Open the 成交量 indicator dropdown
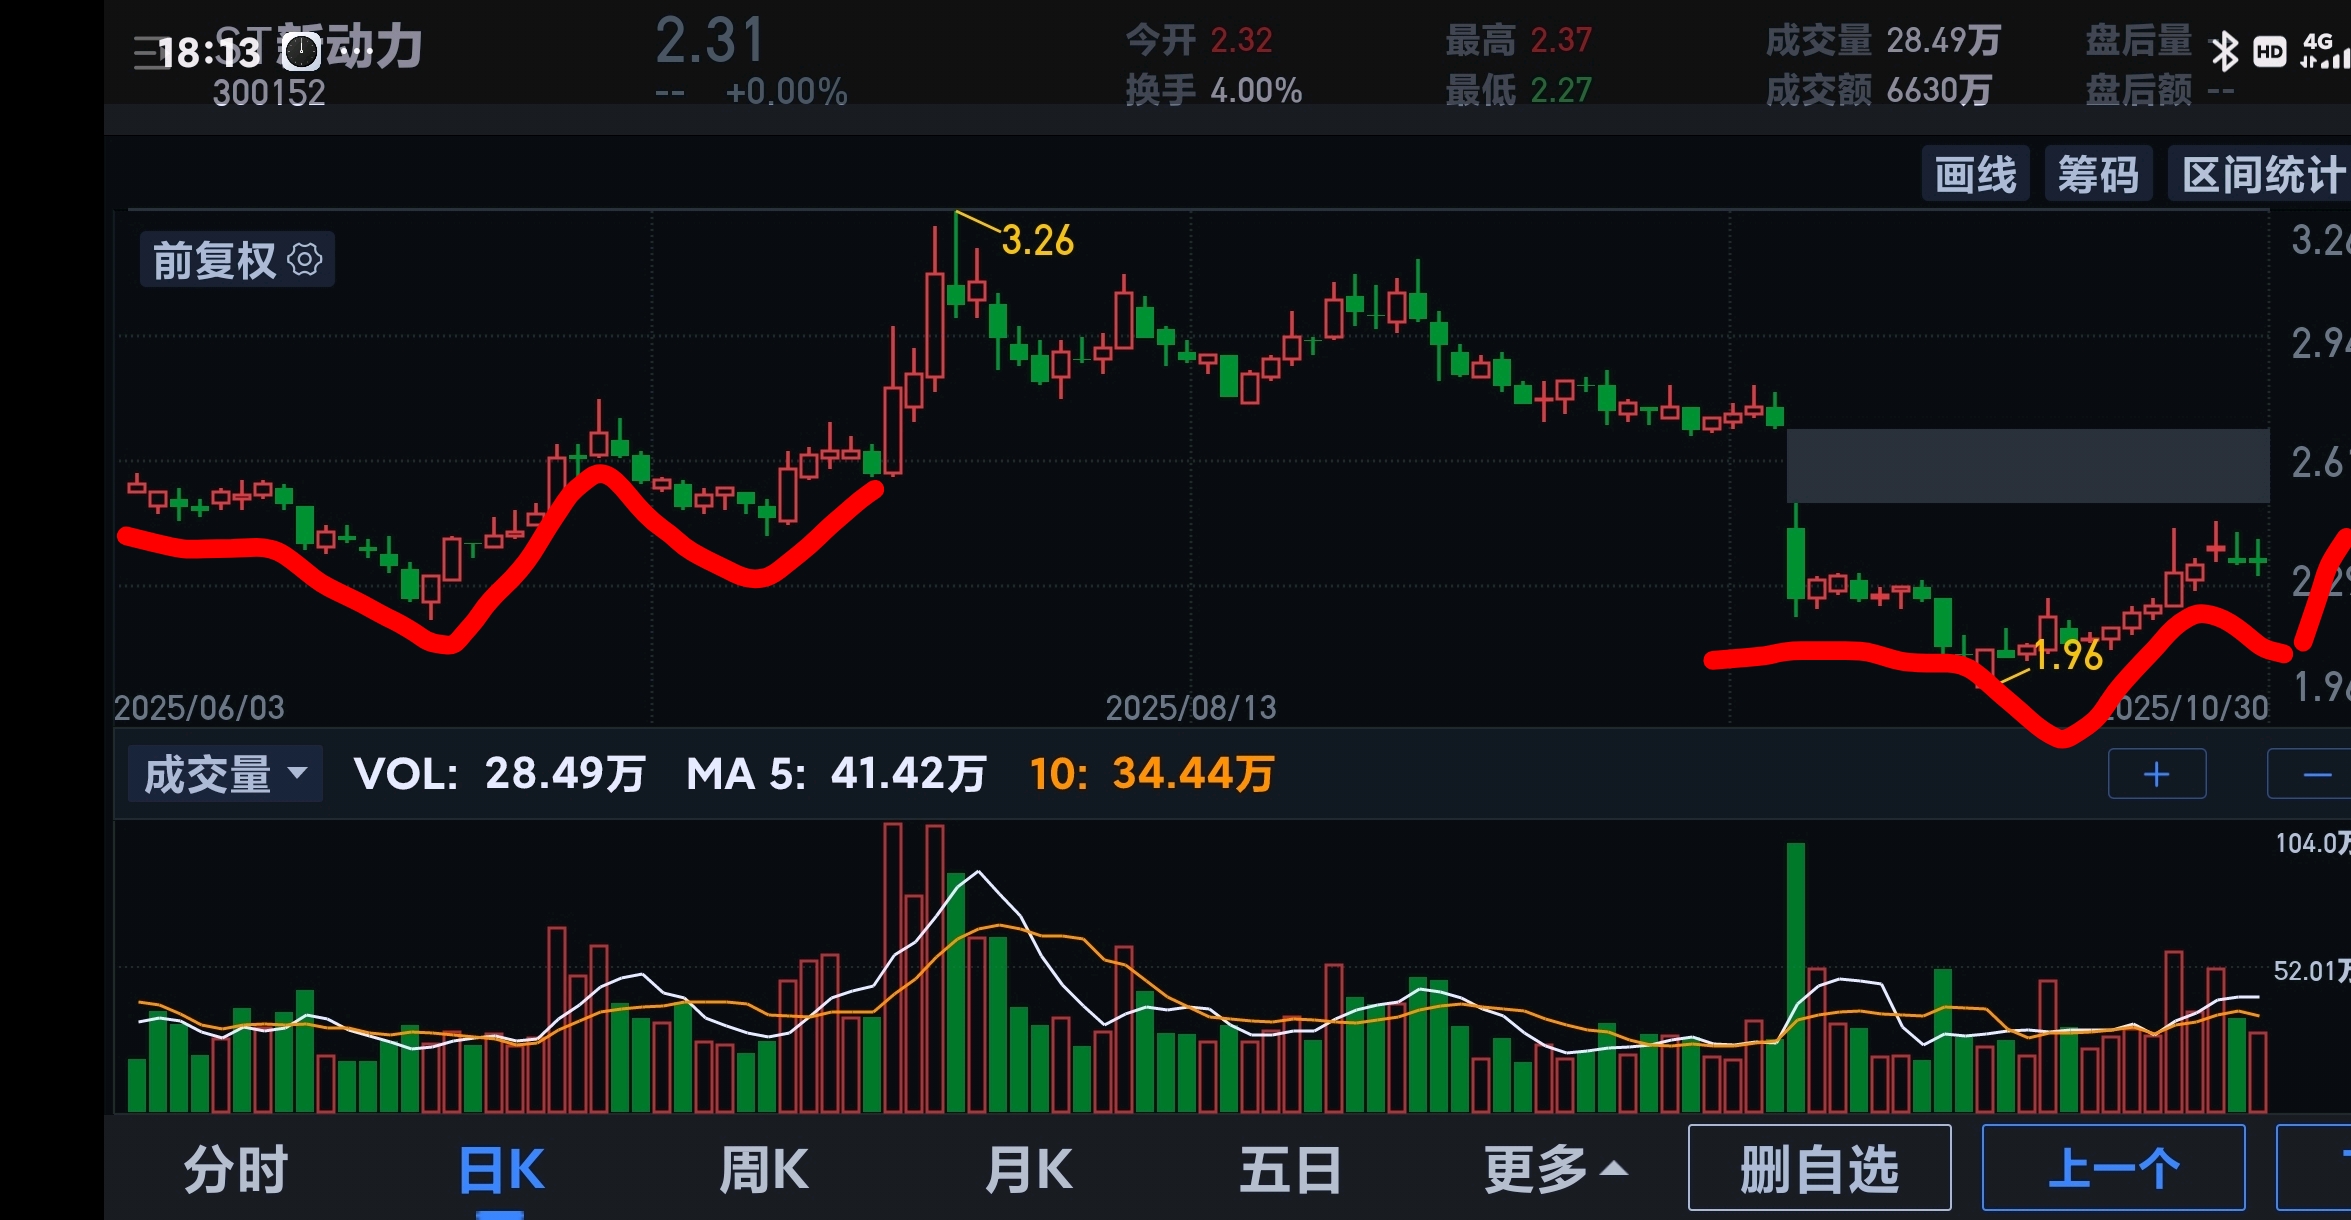This screenshot has width=2351, height=1220. point(208,774)
